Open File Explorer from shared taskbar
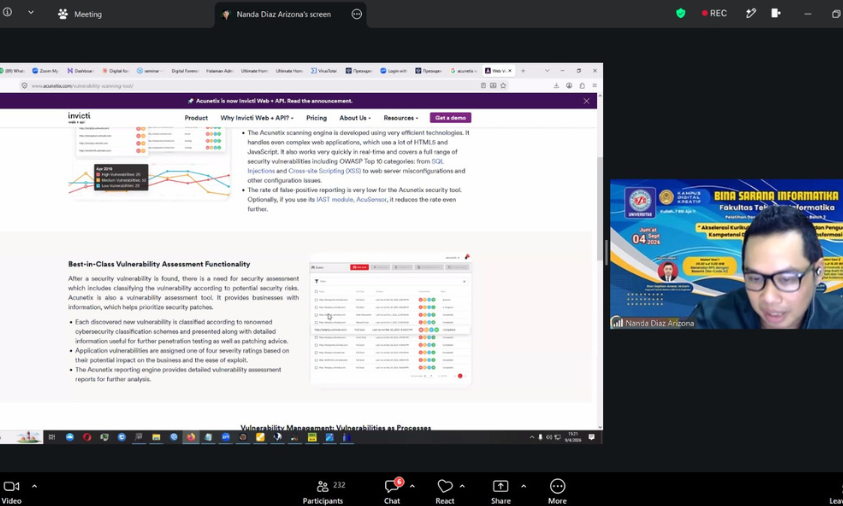This screenshot has width=843, height=506. [156, 437]
